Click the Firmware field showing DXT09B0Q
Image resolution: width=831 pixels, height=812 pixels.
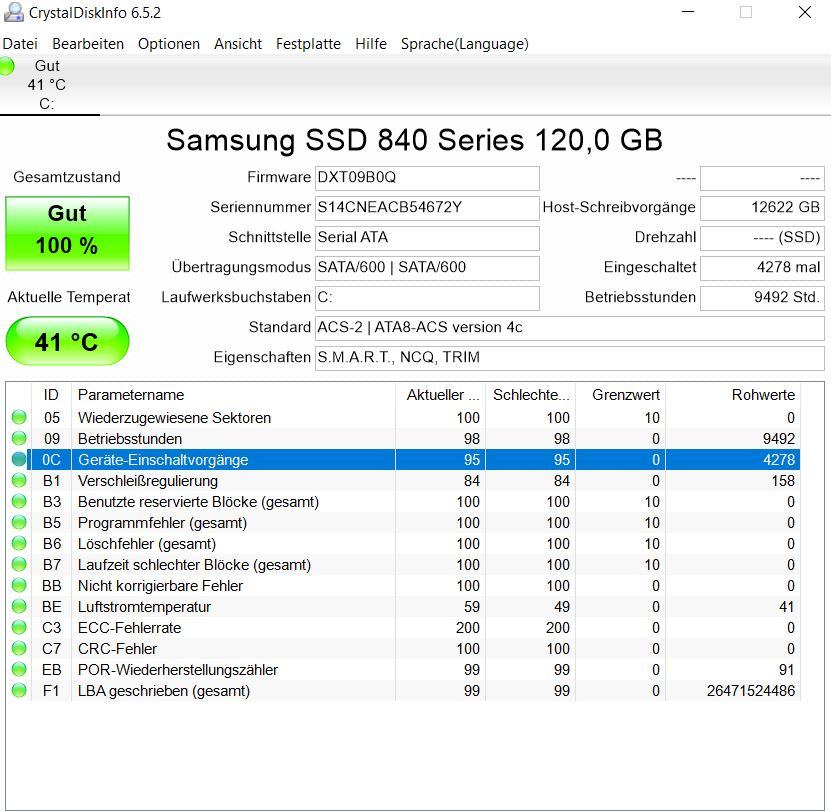click(x=427, y=178)
